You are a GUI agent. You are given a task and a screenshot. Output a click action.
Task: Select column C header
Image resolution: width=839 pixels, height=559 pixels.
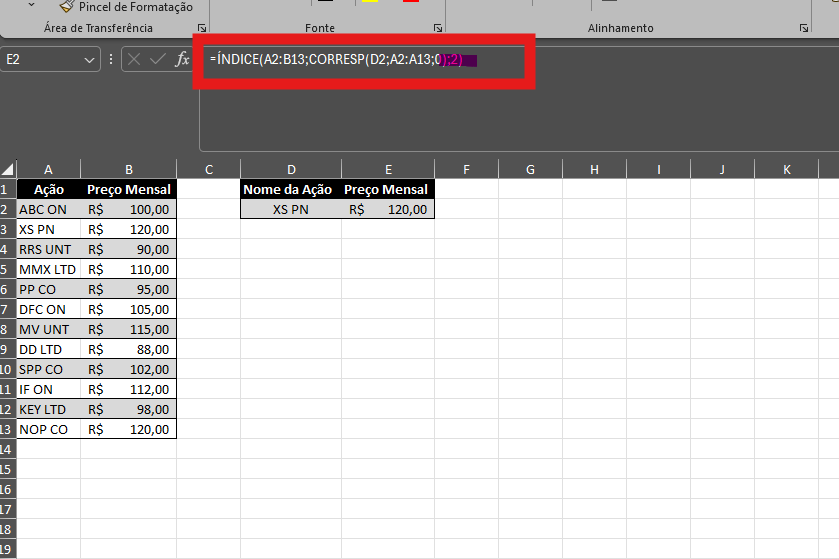209,170
